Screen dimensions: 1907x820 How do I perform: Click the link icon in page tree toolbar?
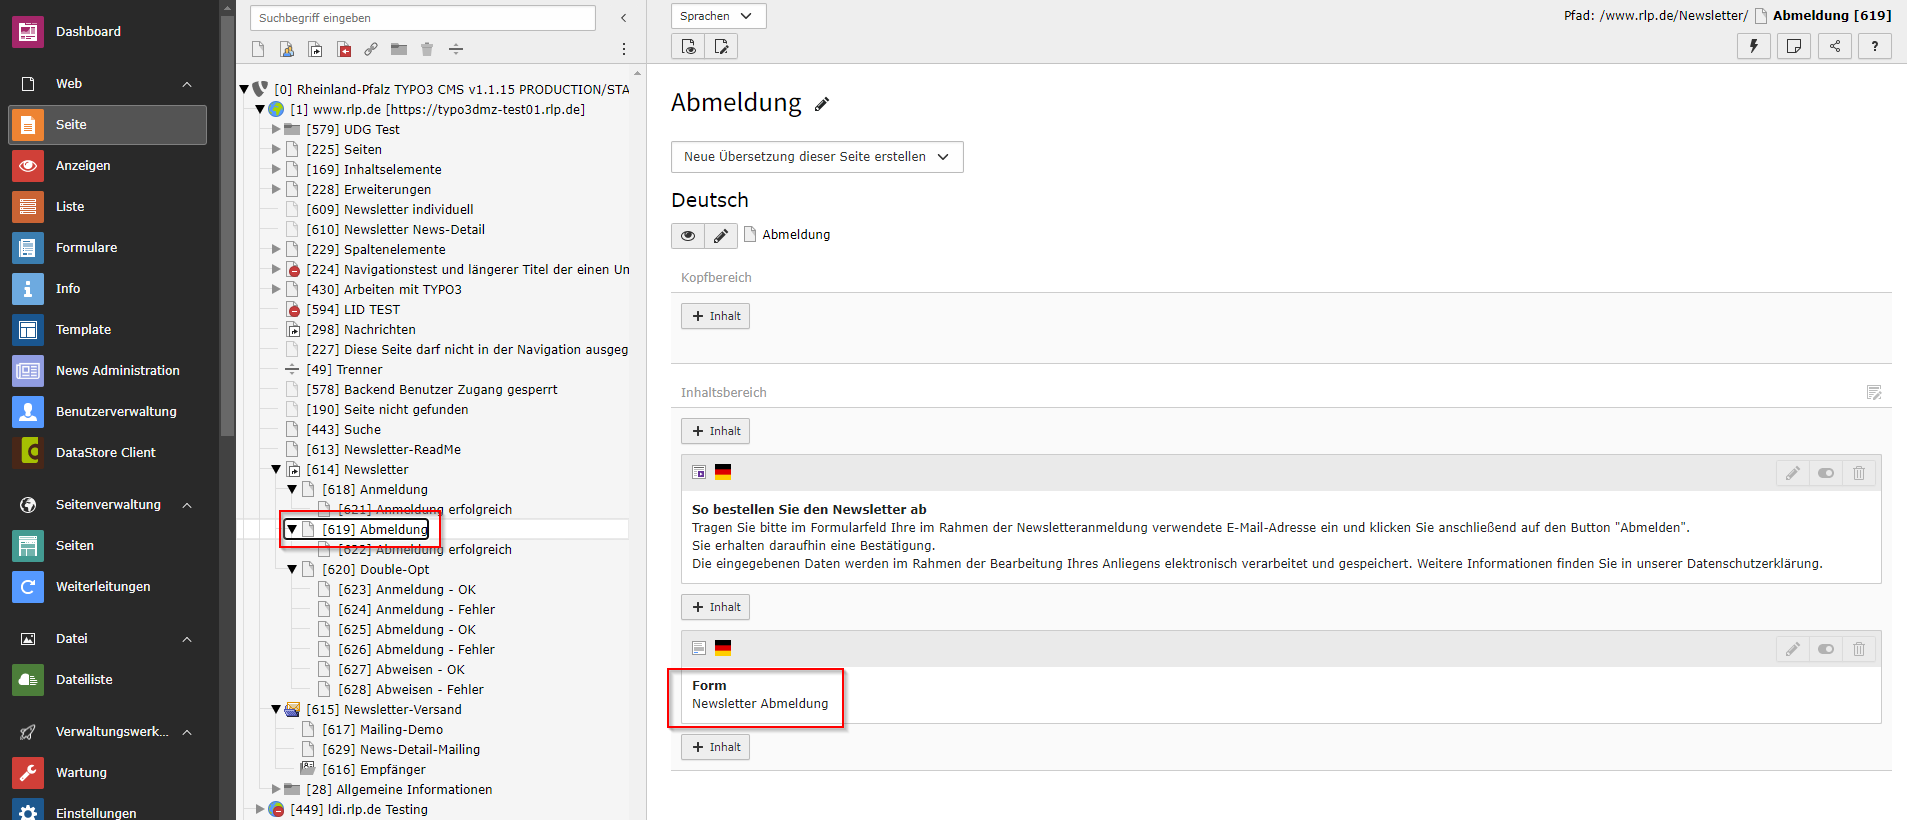tap(371, 49)
